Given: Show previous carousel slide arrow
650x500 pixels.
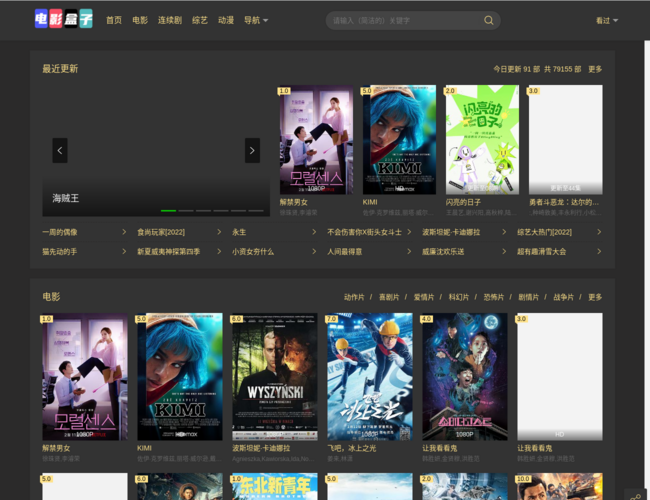Looking at the screenshot, I should click(x=60, y=150).
